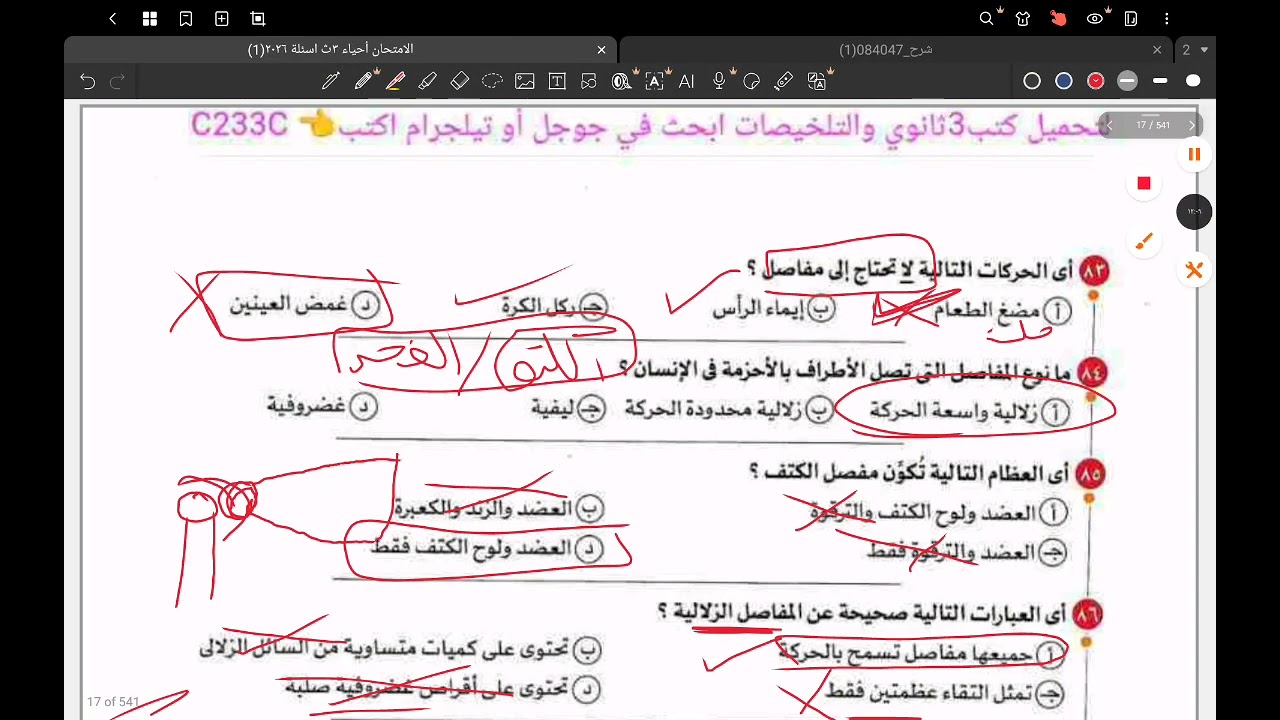Viewport: 1280px width, 720px height.
Task: Toggle finger touch drawing mode
Action: (1059, 19)
